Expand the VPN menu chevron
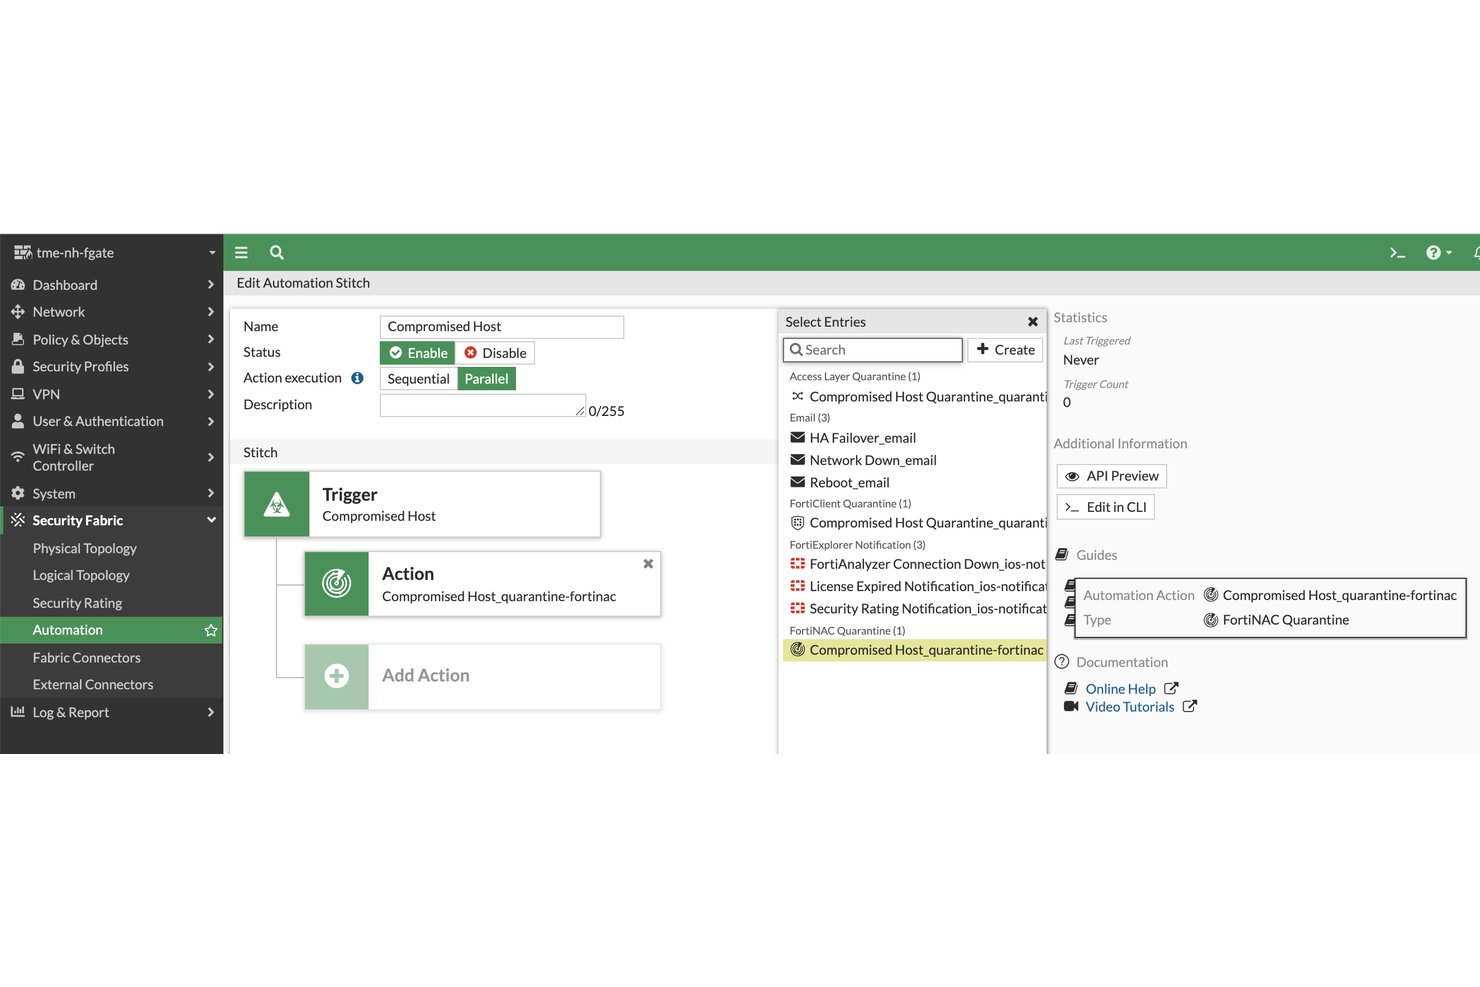This screenshot has height=987, width=1480. (x=211, y=394)
